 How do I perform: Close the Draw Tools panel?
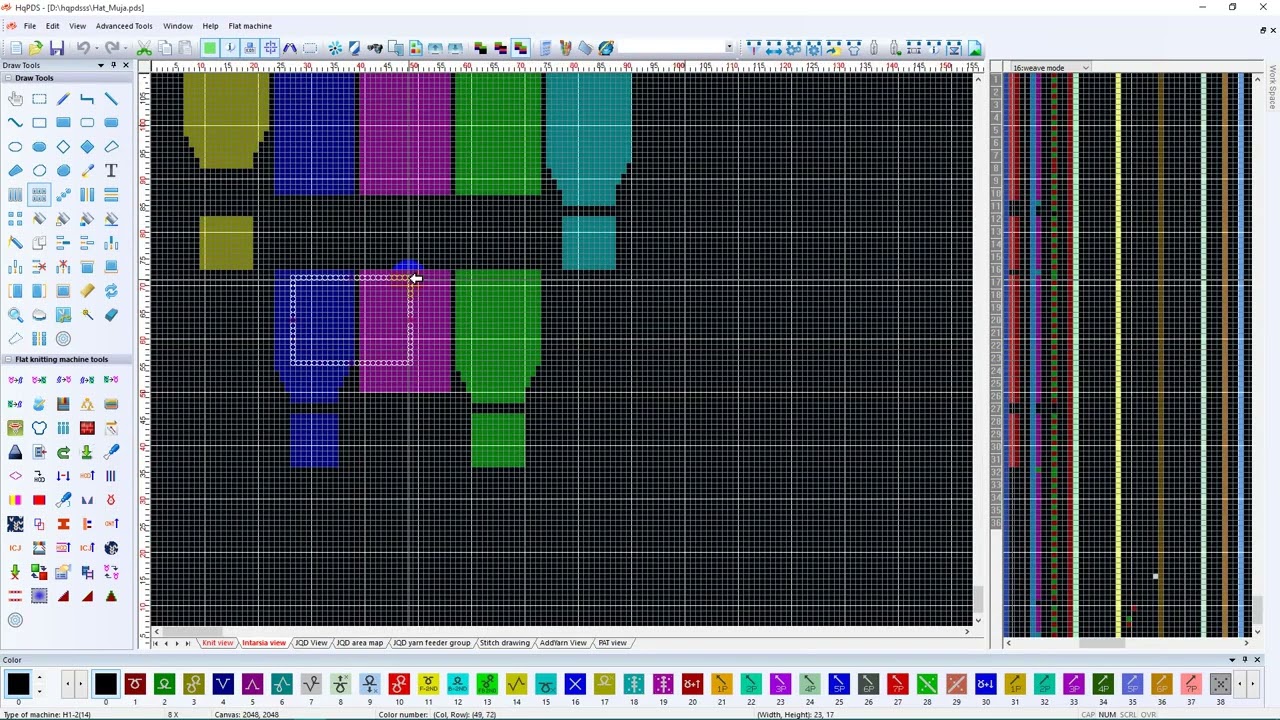[125, 65]
